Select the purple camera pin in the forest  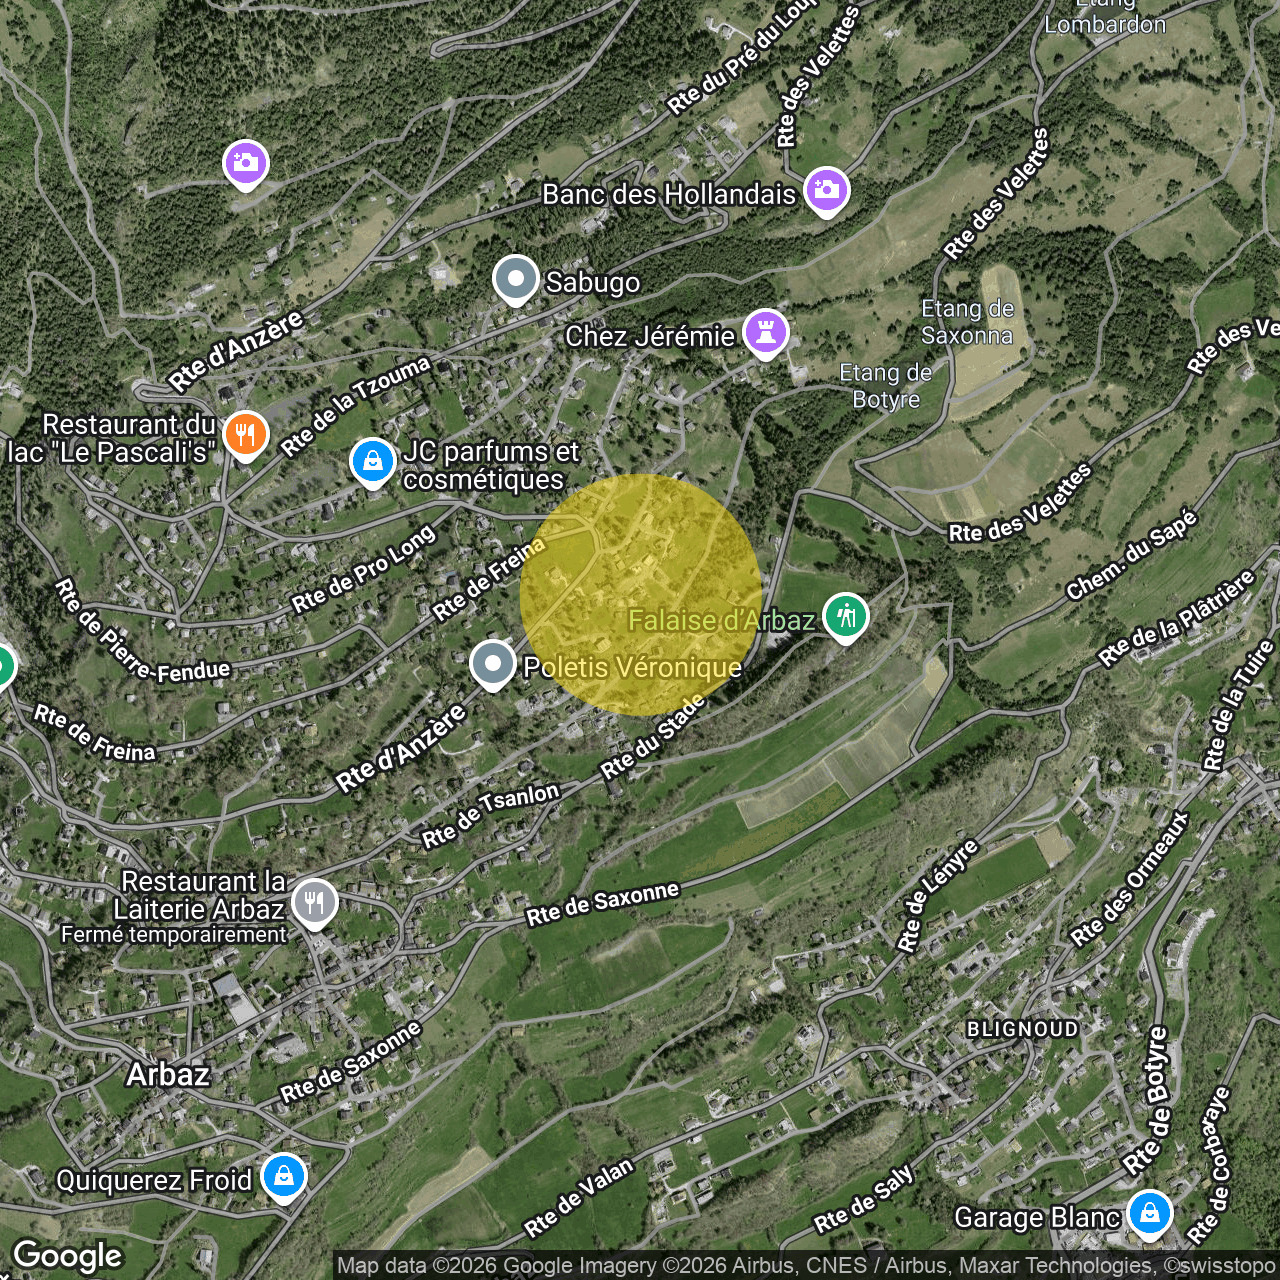246,162
